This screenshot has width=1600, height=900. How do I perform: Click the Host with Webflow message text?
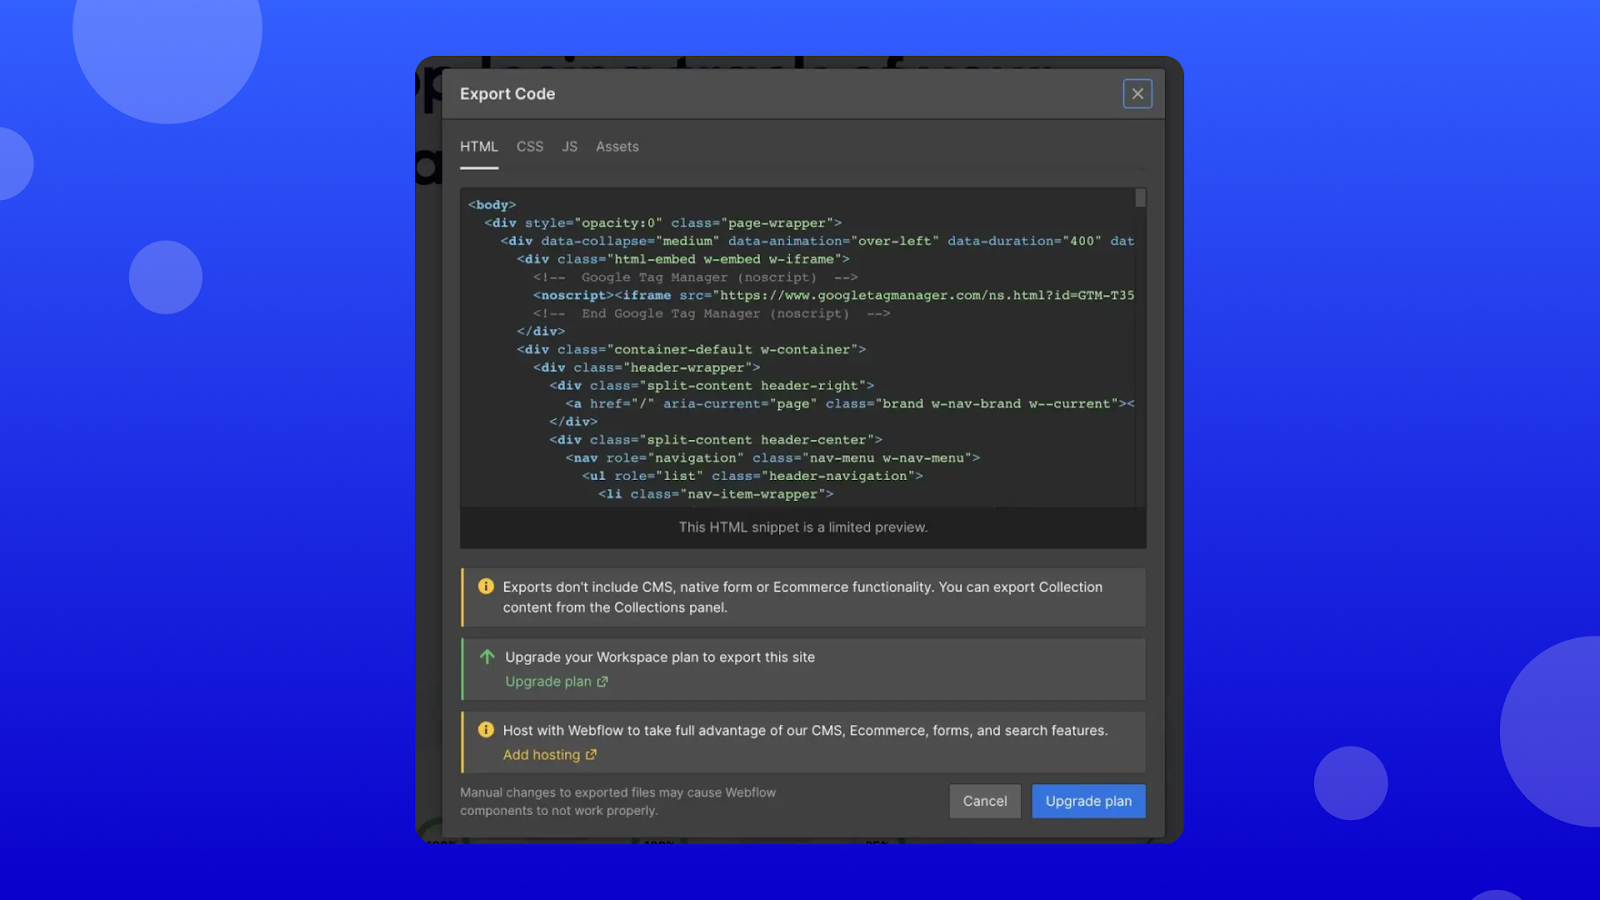[805, 731]
